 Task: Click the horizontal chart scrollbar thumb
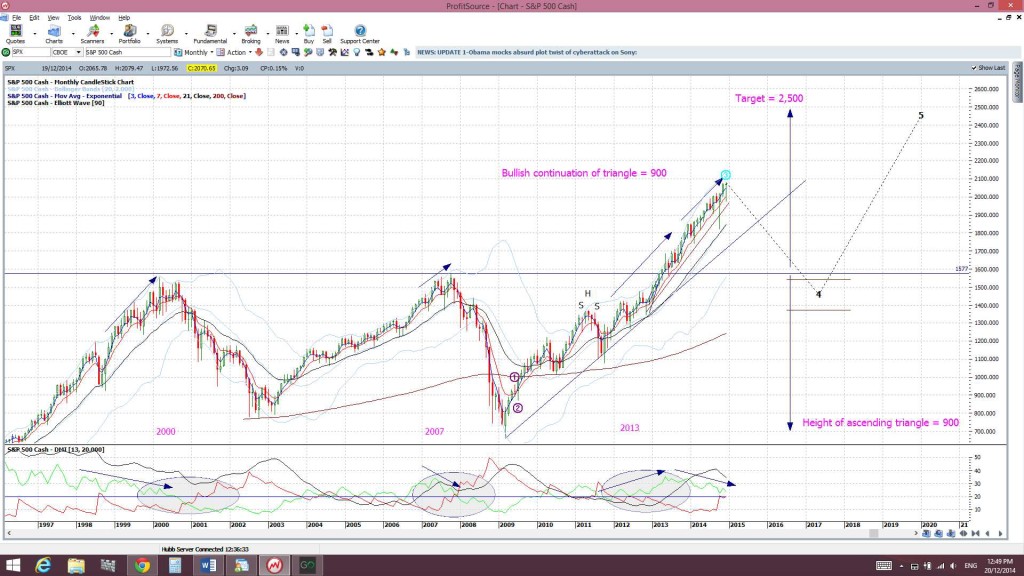[873, 534]
